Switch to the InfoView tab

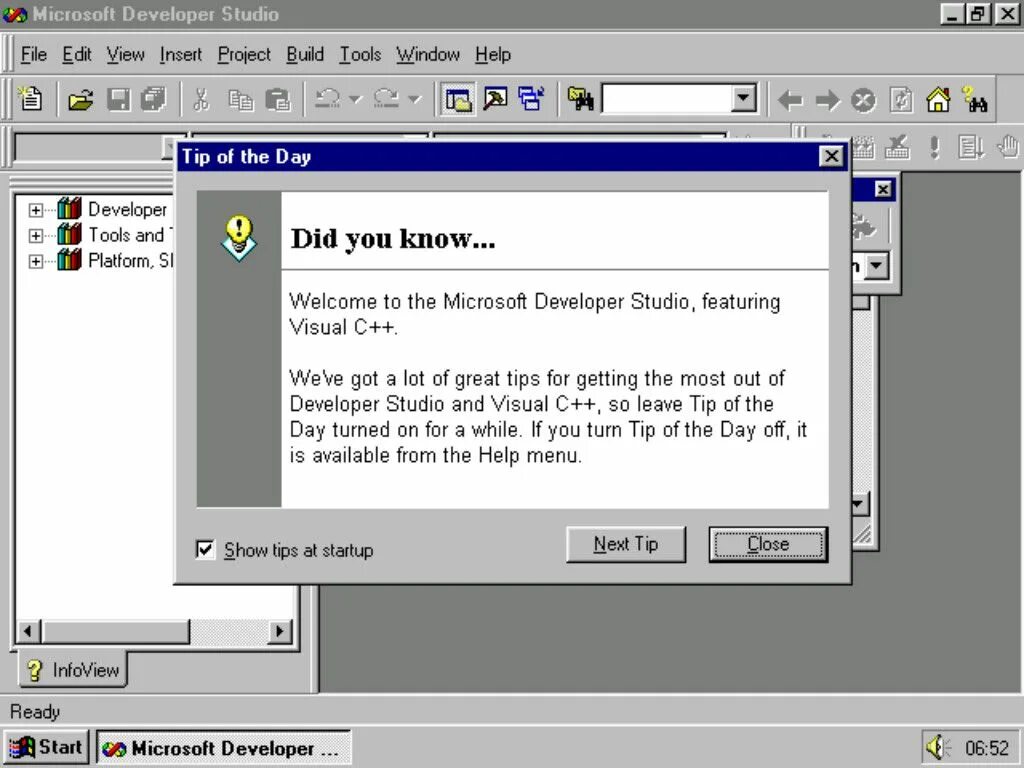click(x=73, y=670)
